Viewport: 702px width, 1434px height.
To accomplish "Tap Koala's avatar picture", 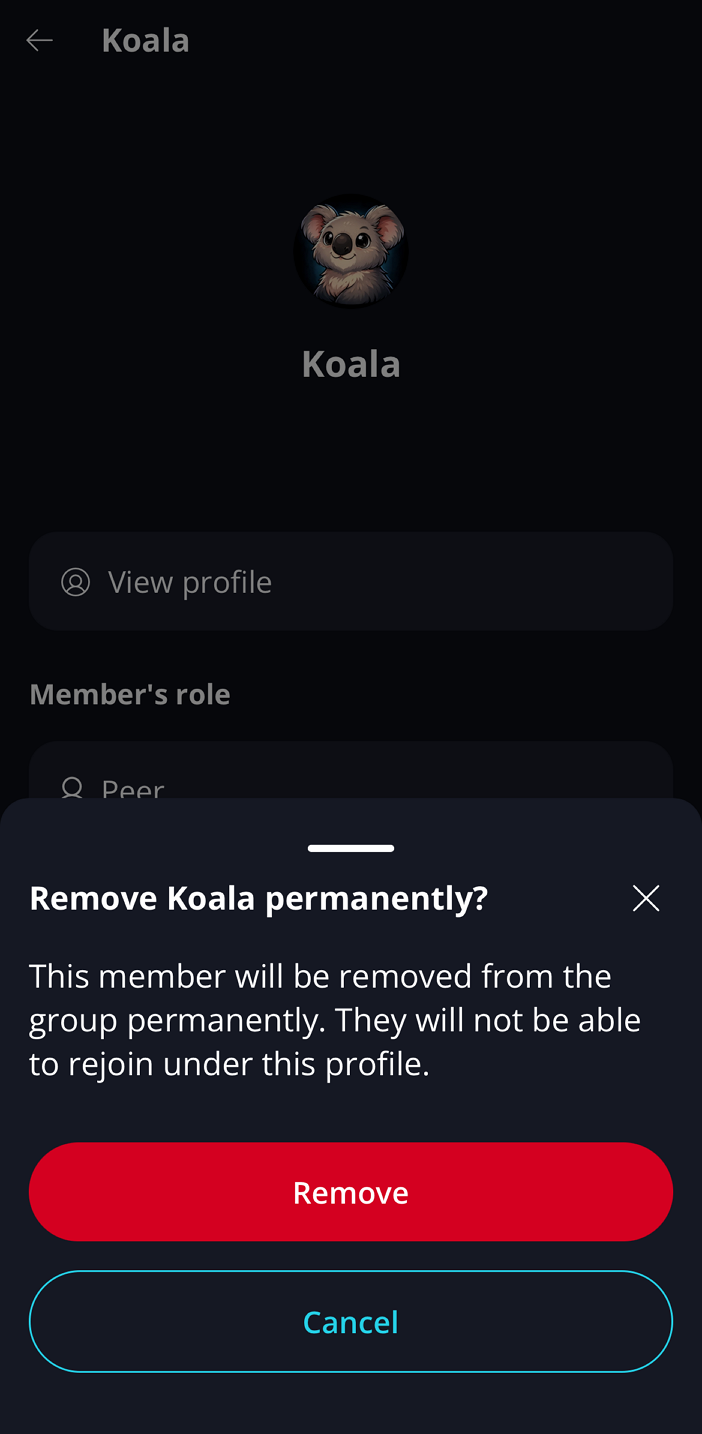I will pos(351,250).
